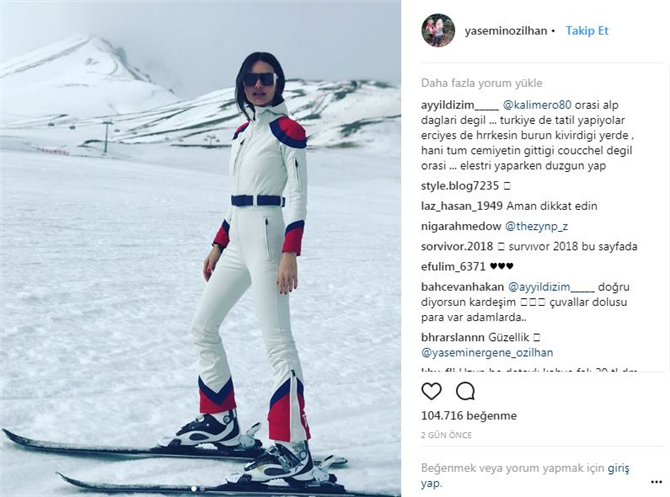670x497 pixels.
Task: View sorvivor.2018 commenter profile
Action: click(457, 247)
